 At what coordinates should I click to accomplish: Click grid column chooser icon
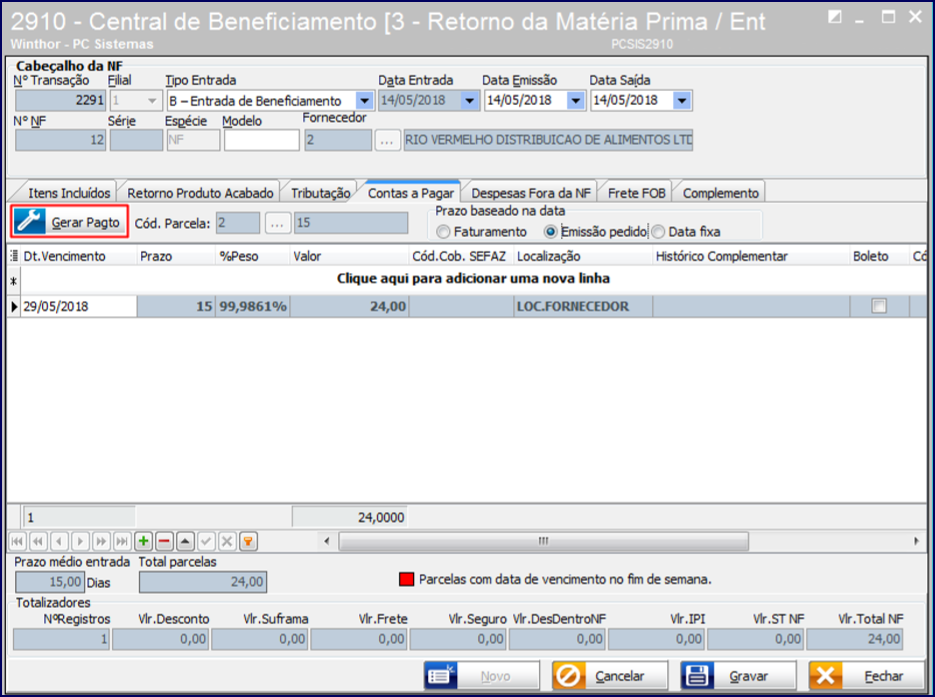pyautogui.click(x=14, y=256)
